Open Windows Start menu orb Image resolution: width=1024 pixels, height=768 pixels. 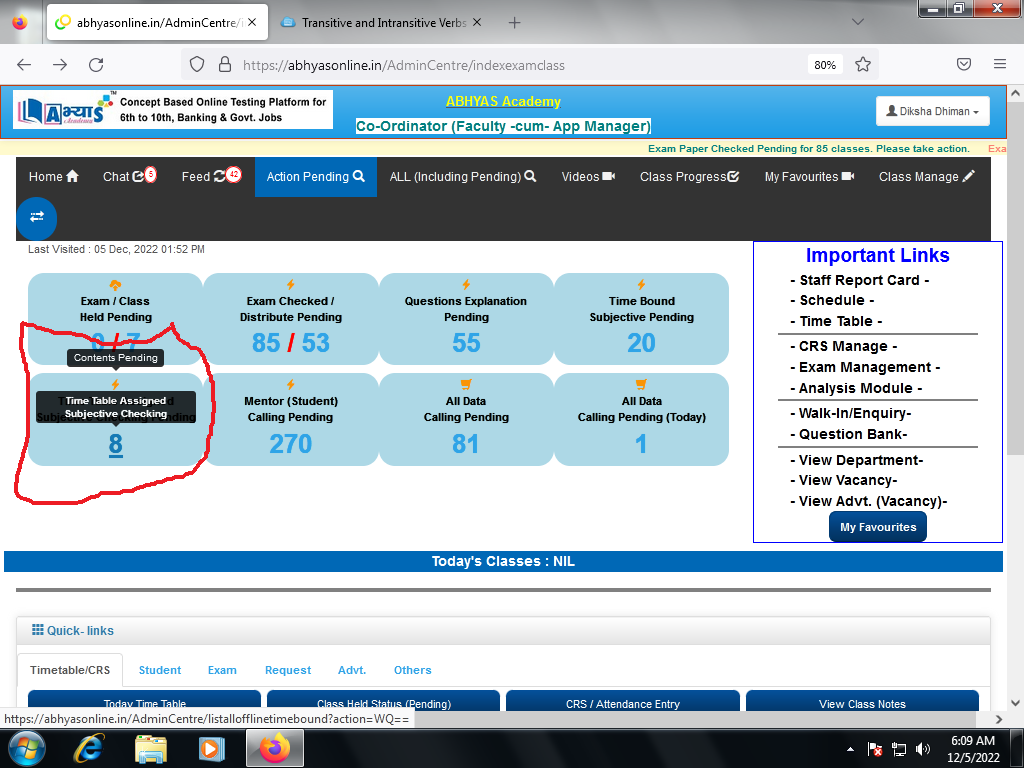(27, 747)
